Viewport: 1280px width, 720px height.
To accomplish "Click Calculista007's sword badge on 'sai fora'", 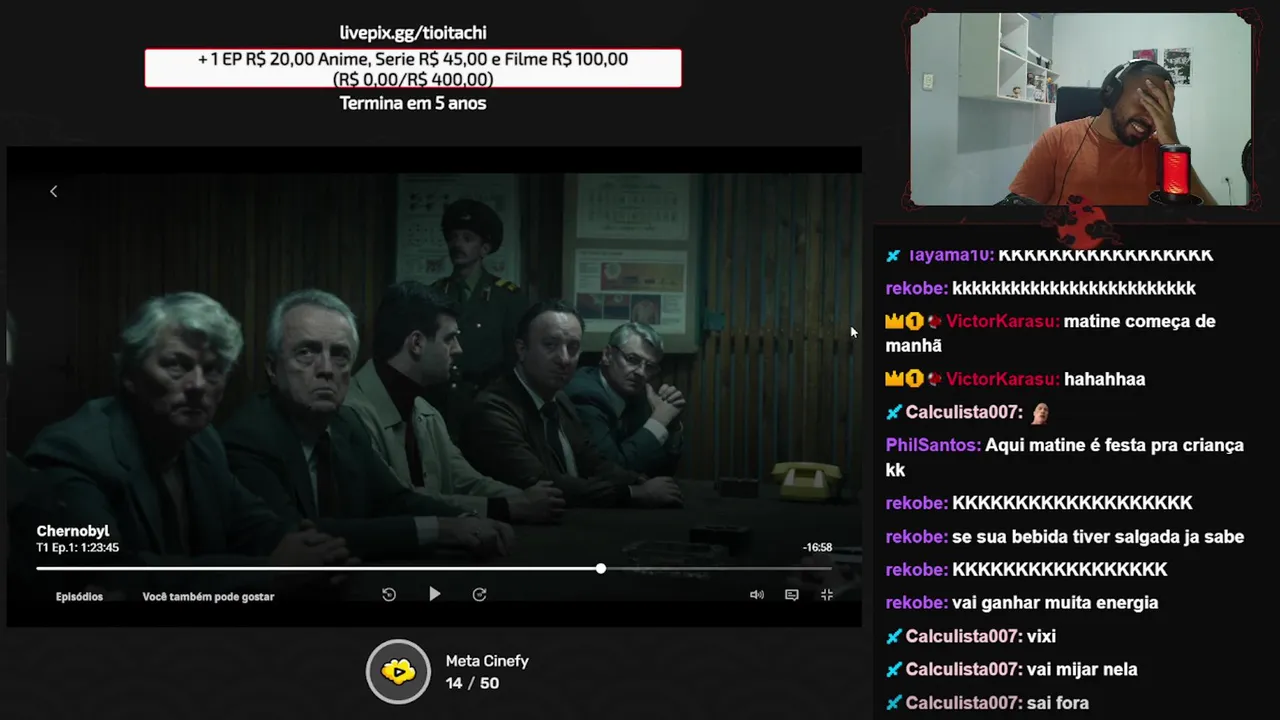I will (894, 703).
